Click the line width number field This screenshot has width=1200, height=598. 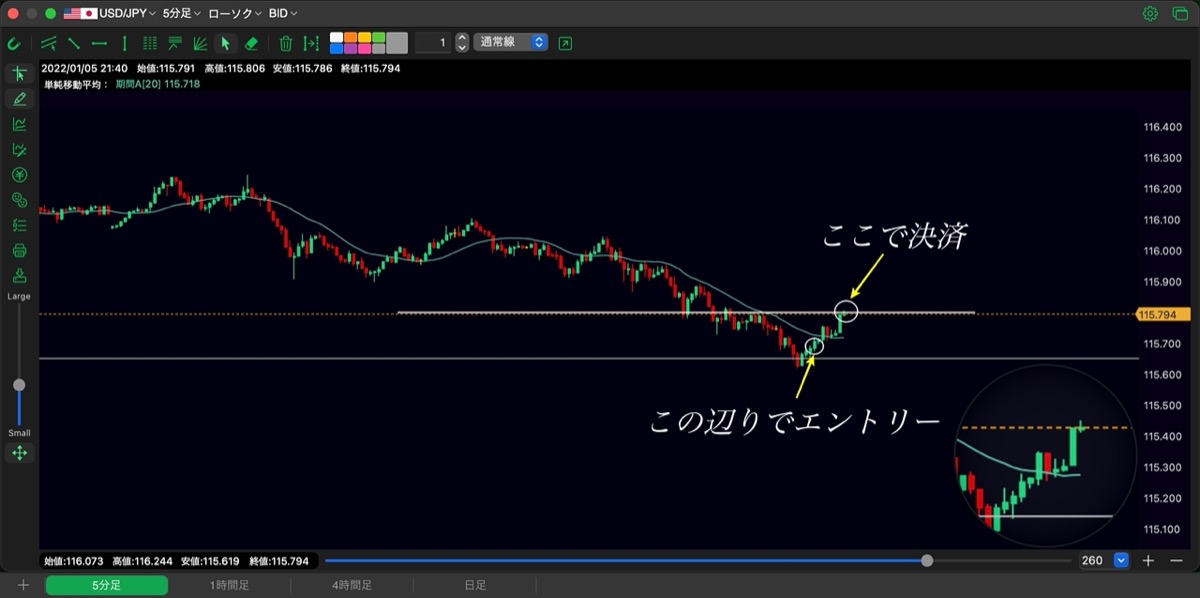tap(433, 43)
